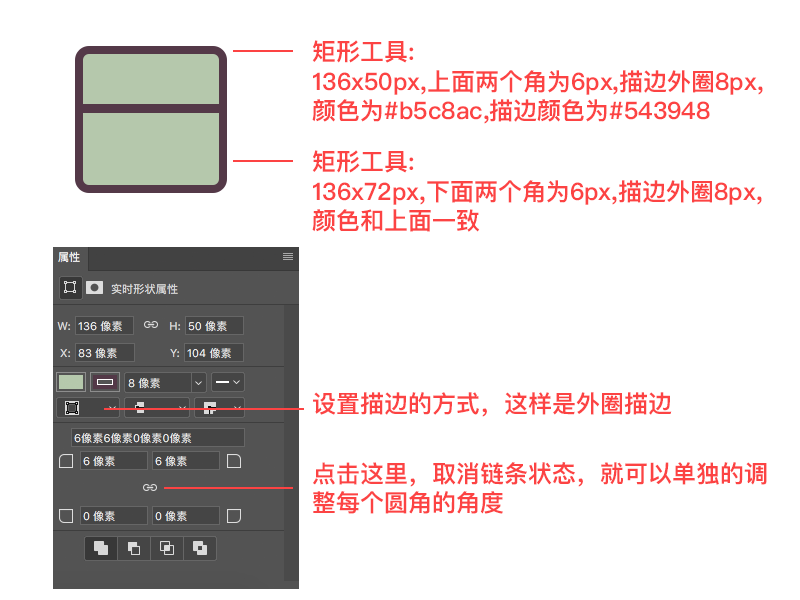Select the mask icon beside 实时形状属性
Viewport: 800px width, 600px height.
94,288
